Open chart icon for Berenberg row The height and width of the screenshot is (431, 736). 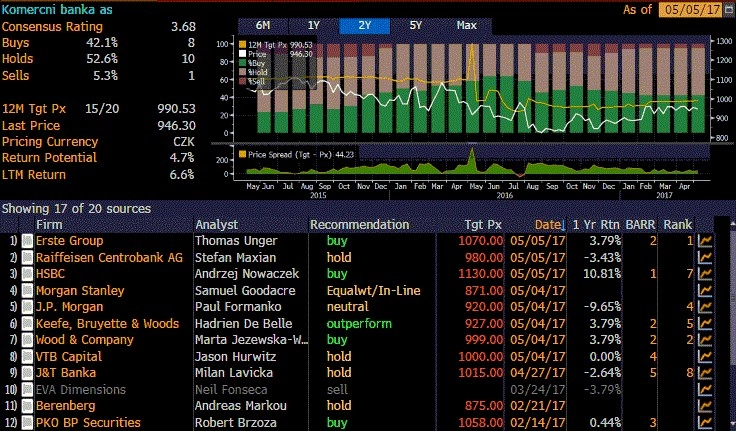coord(705,406)
